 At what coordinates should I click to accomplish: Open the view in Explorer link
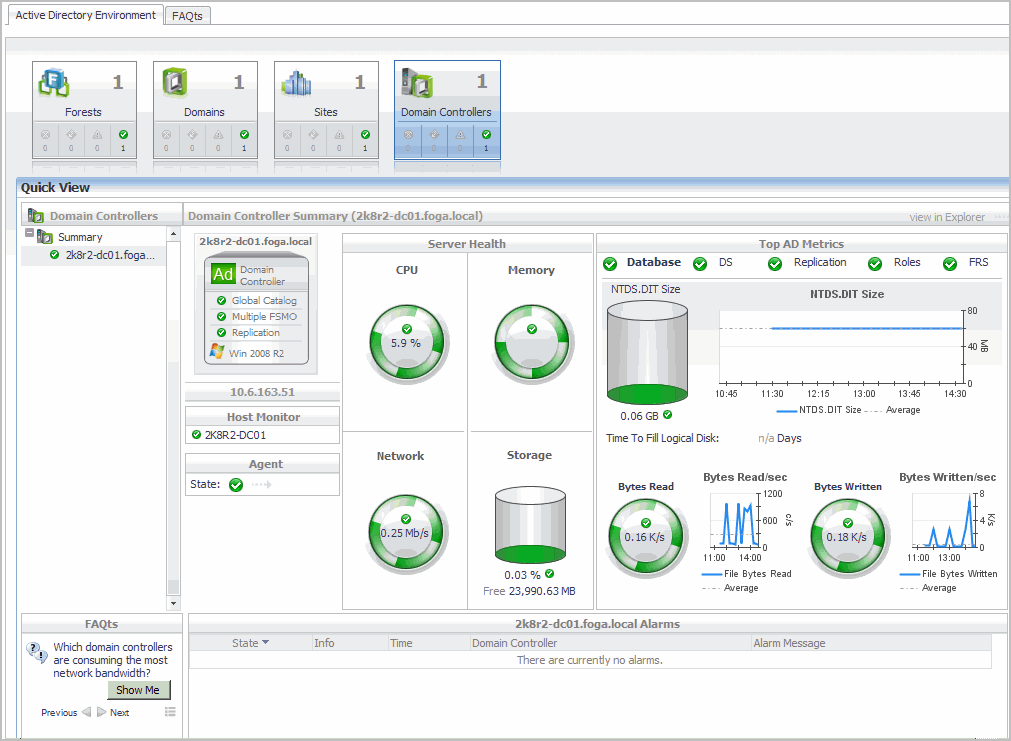(947, 217)
